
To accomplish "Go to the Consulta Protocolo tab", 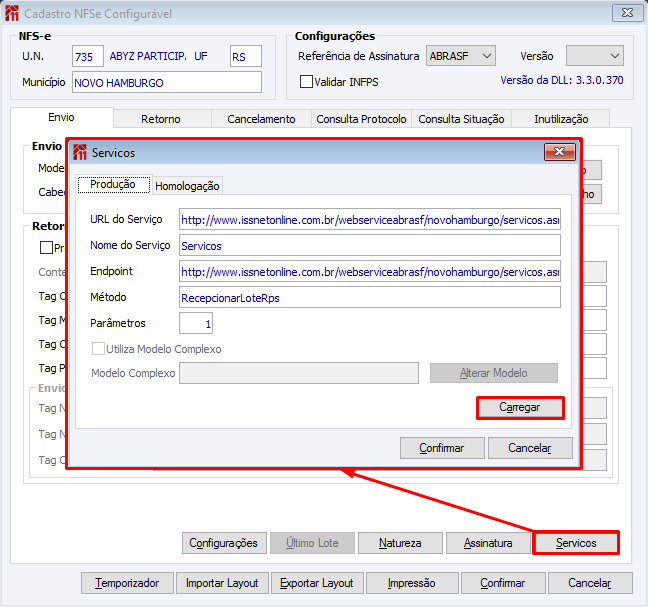I will tap(361, 119).
